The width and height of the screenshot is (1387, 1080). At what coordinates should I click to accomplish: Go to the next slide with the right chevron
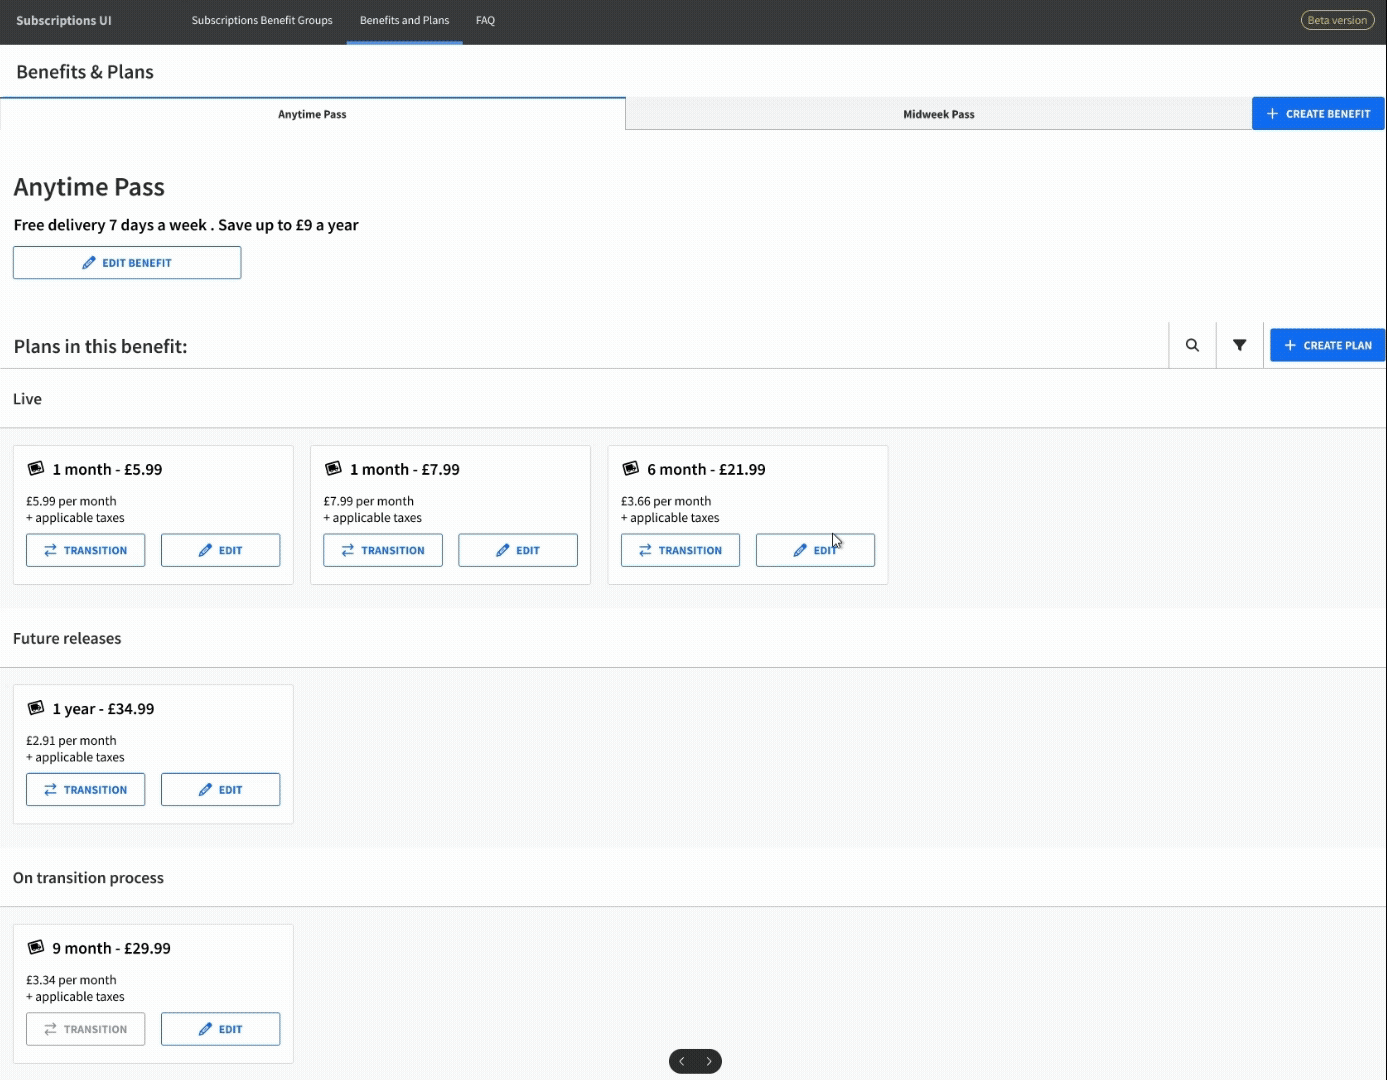pyautogui.click(x=709, y=1061)
